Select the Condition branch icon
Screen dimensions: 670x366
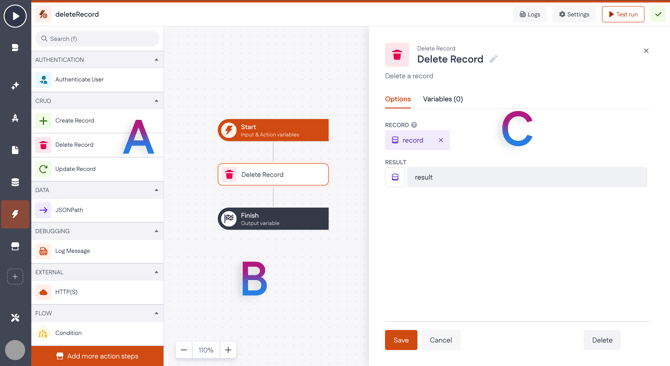coord(43,333)
